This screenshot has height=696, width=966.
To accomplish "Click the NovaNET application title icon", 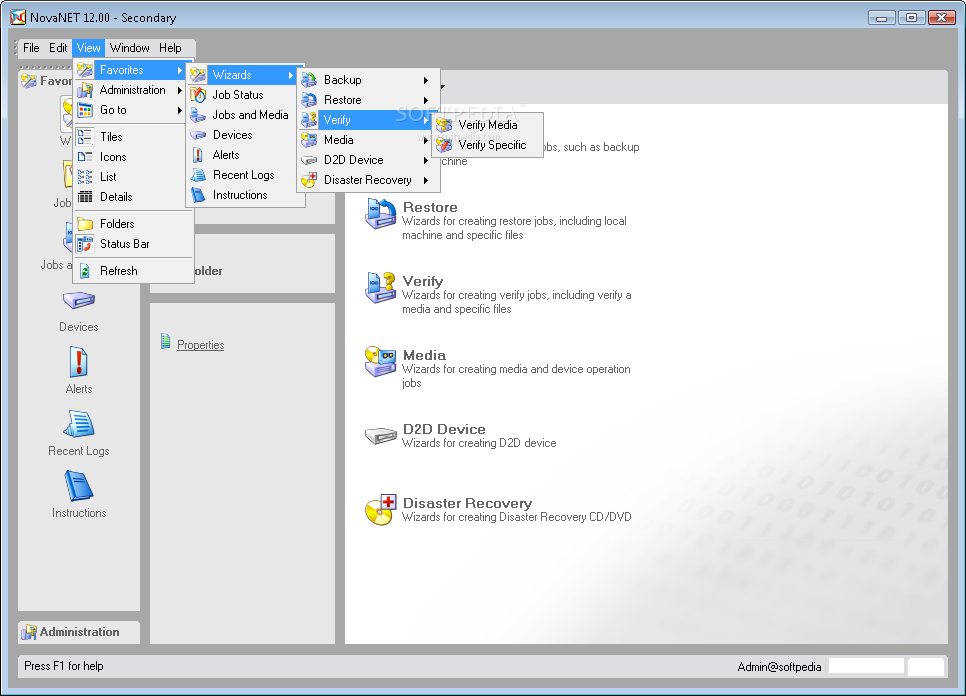I will [18, 17].
